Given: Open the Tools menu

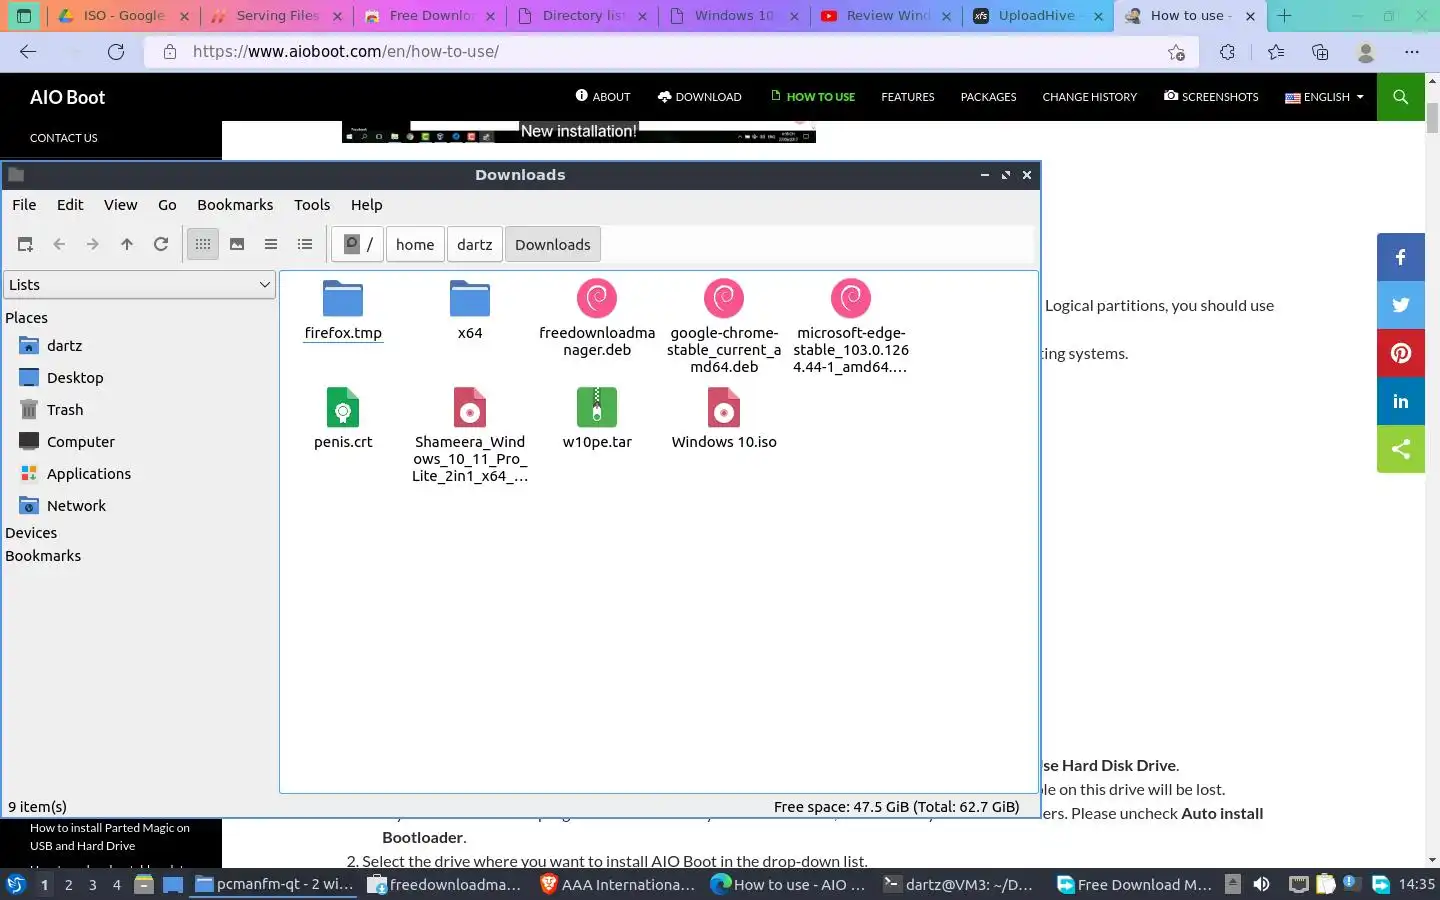Looking at the screenshot, I should (x=312, y=204).
